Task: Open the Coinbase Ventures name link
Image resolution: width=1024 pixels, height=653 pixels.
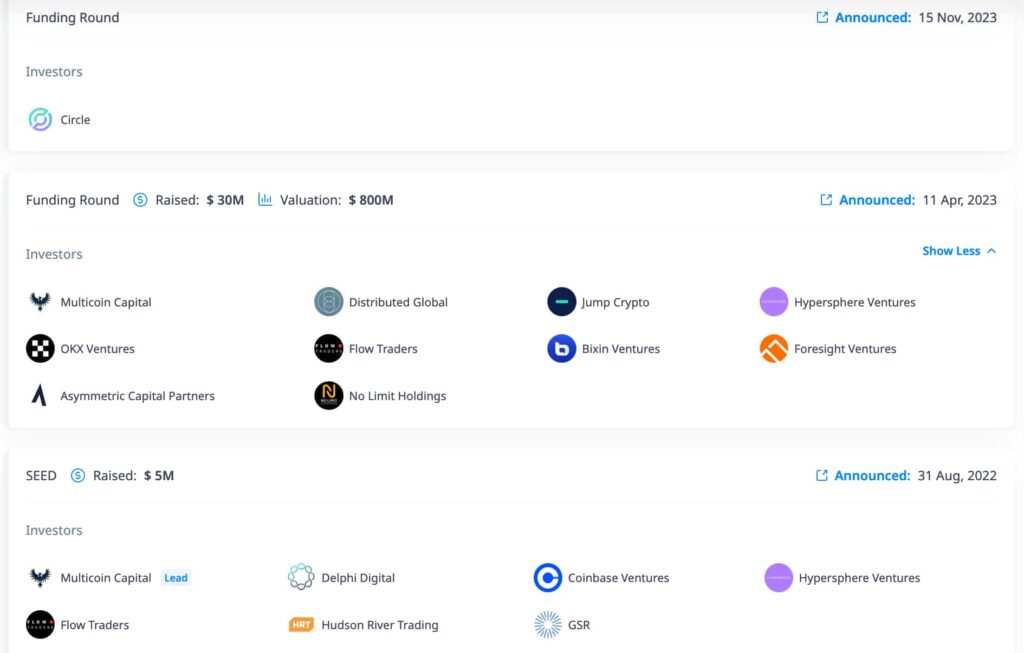Action: tap(618, 578)
